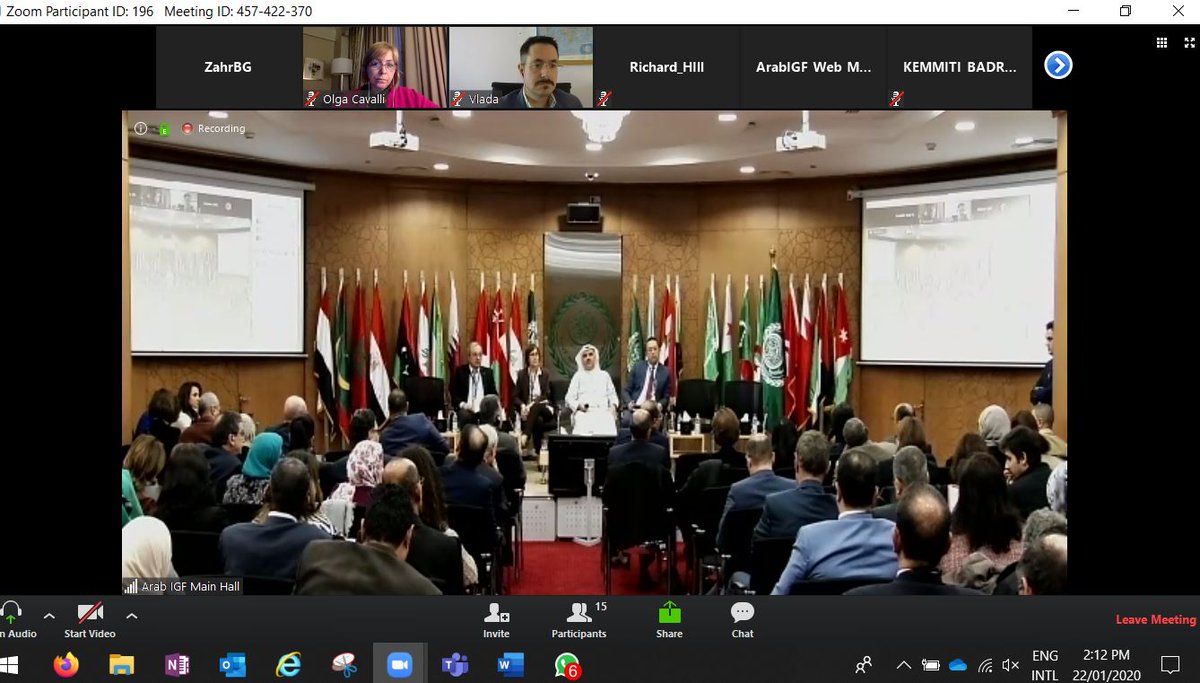Click the meeting information icon
Image resolution: width=1200 pixels, height=683 pixels.
[140, 128]
